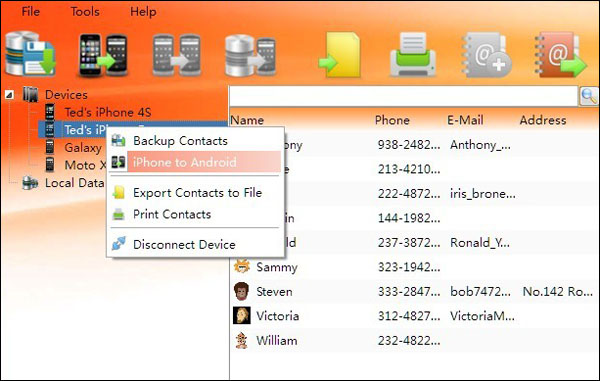Click phone number 237-3872...
The width and height of the screenshot is (600, 381).
409,243
